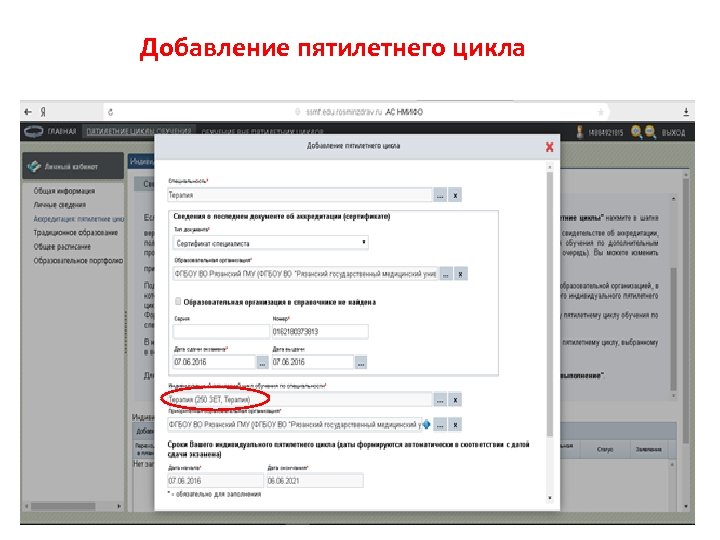Open specialty lookup next to Терапия field
Image resolution: width=720 pixels, height=540 pixels.
[x=440, y=195]
